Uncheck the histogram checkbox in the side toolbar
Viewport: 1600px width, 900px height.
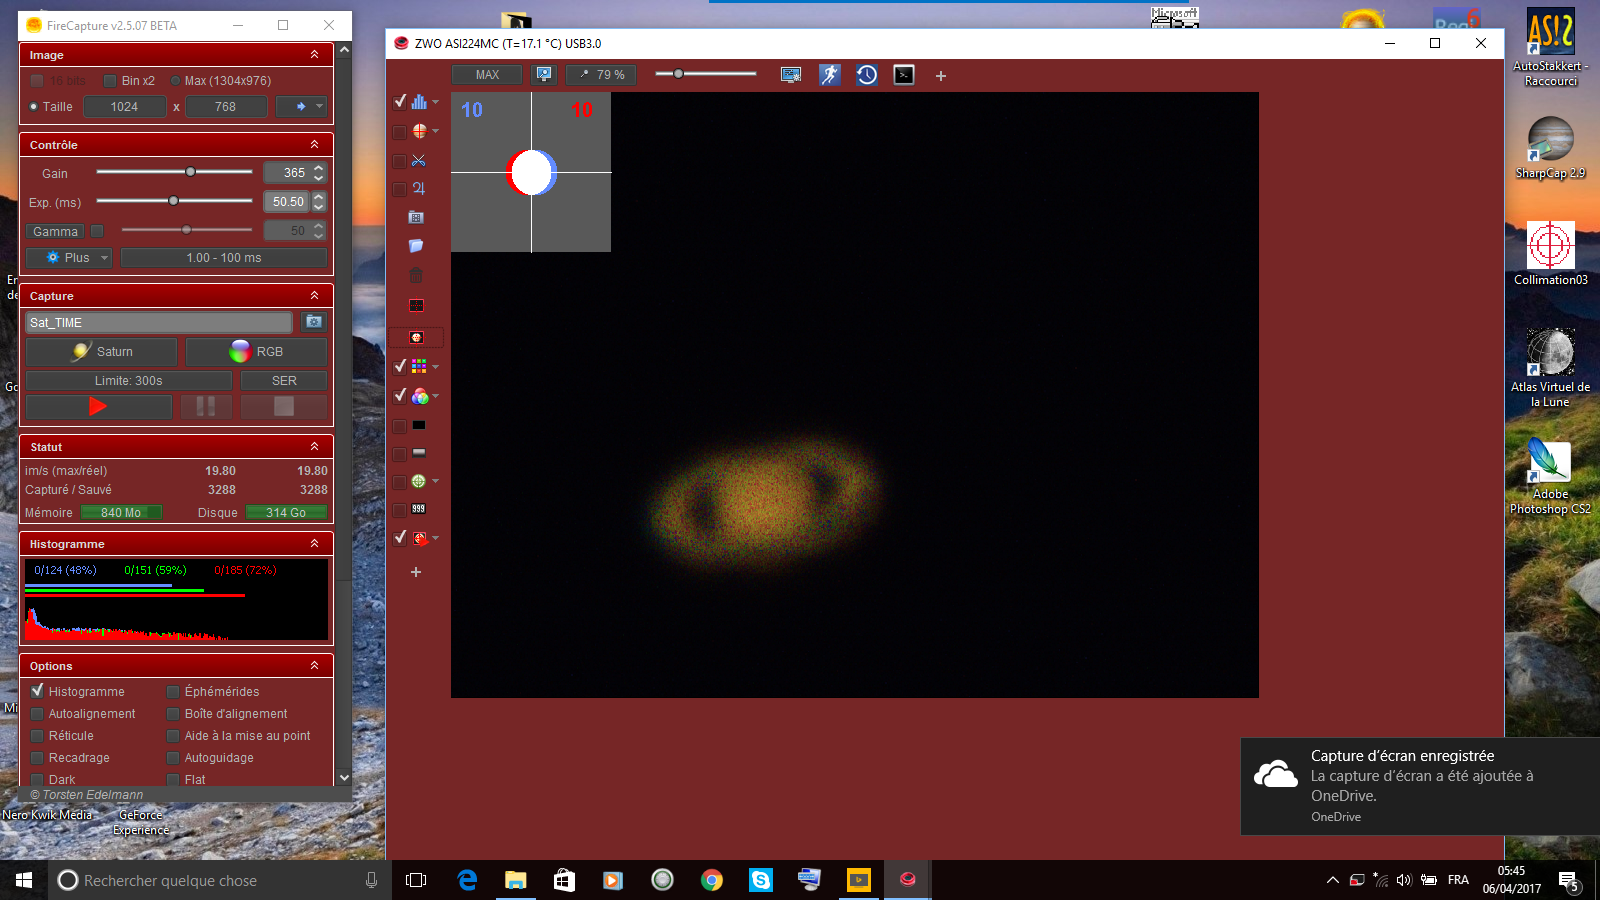[x=400, y=101]
